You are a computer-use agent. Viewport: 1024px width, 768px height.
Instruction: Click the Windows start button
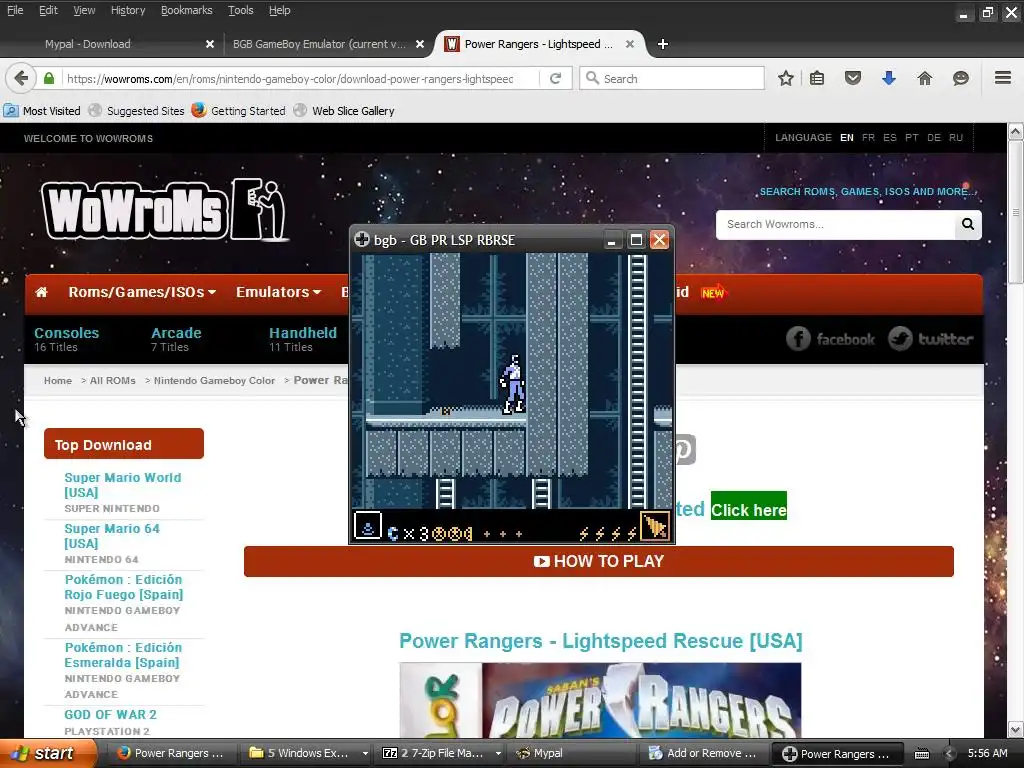(x=48, y=753)
